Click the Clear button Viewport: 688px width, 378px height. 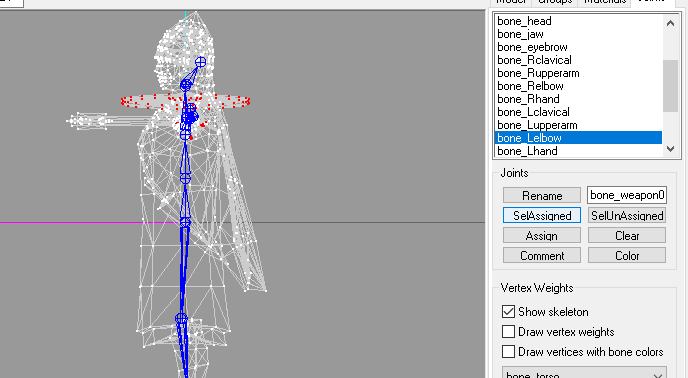[x=627, y=236]
